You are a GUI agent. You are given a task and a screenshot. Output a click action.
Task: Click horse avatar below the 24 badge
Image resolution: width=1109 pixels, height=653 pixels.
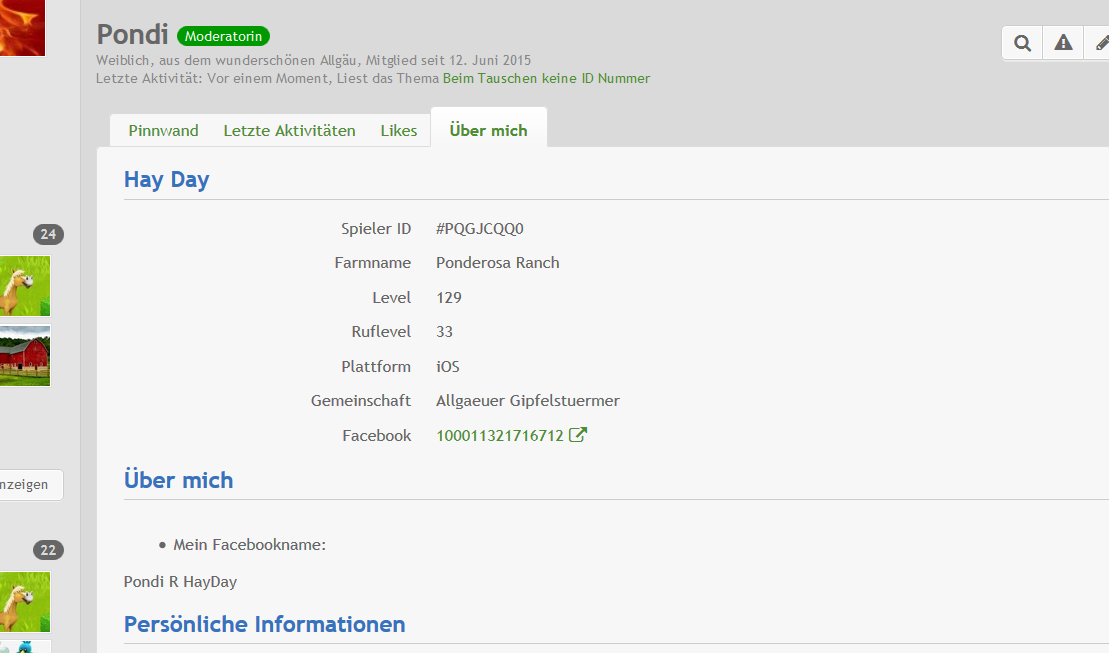(24, 286)
